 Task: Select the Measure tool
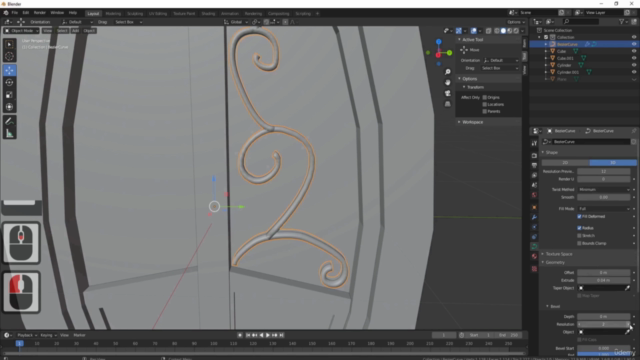pos(9,133)
